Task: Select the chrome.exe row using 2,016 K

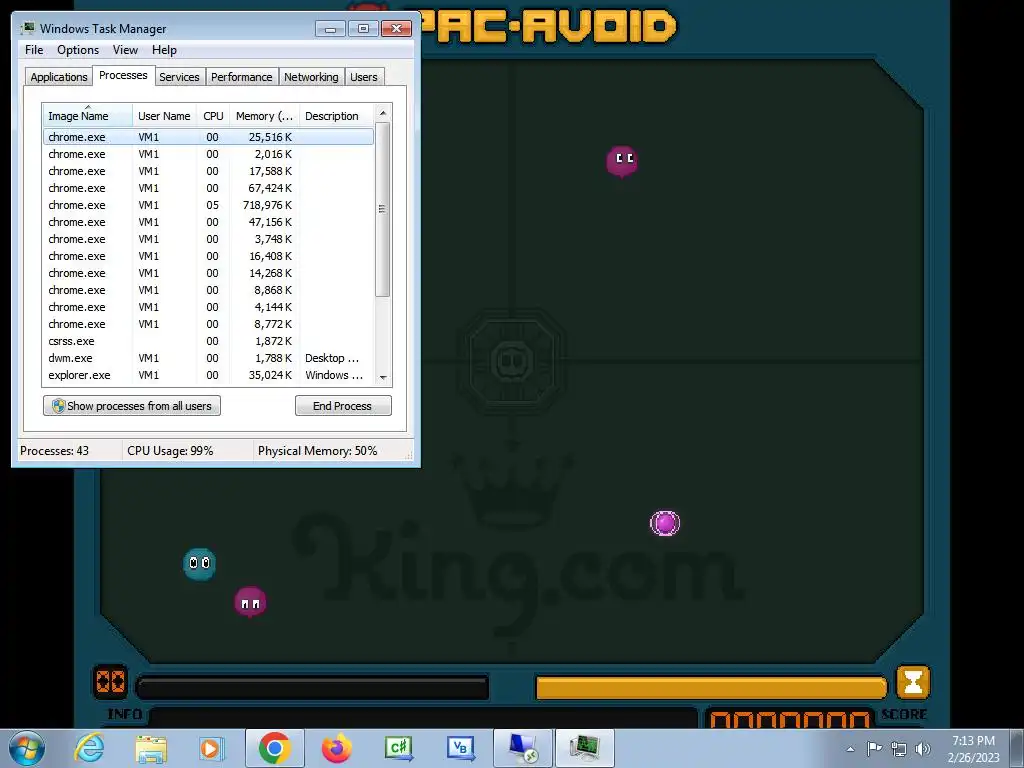Action: click(x=208, y=154)
